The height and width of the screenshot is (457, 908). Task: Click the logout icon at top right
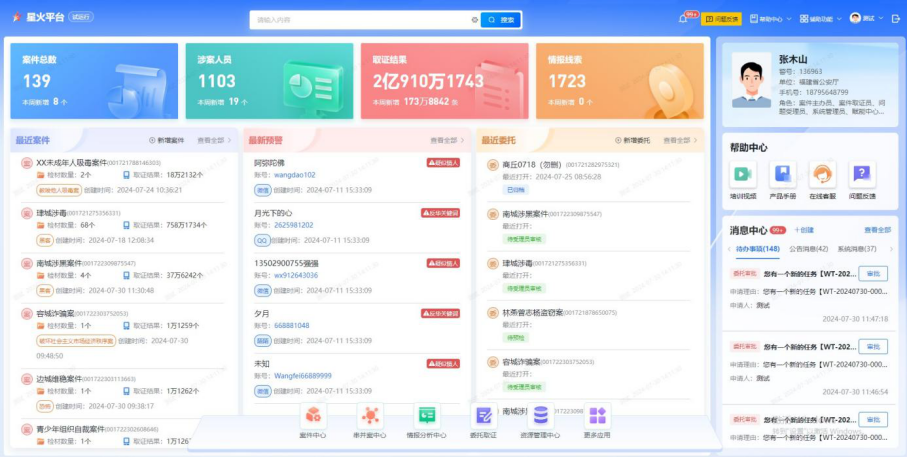point(896,19)
